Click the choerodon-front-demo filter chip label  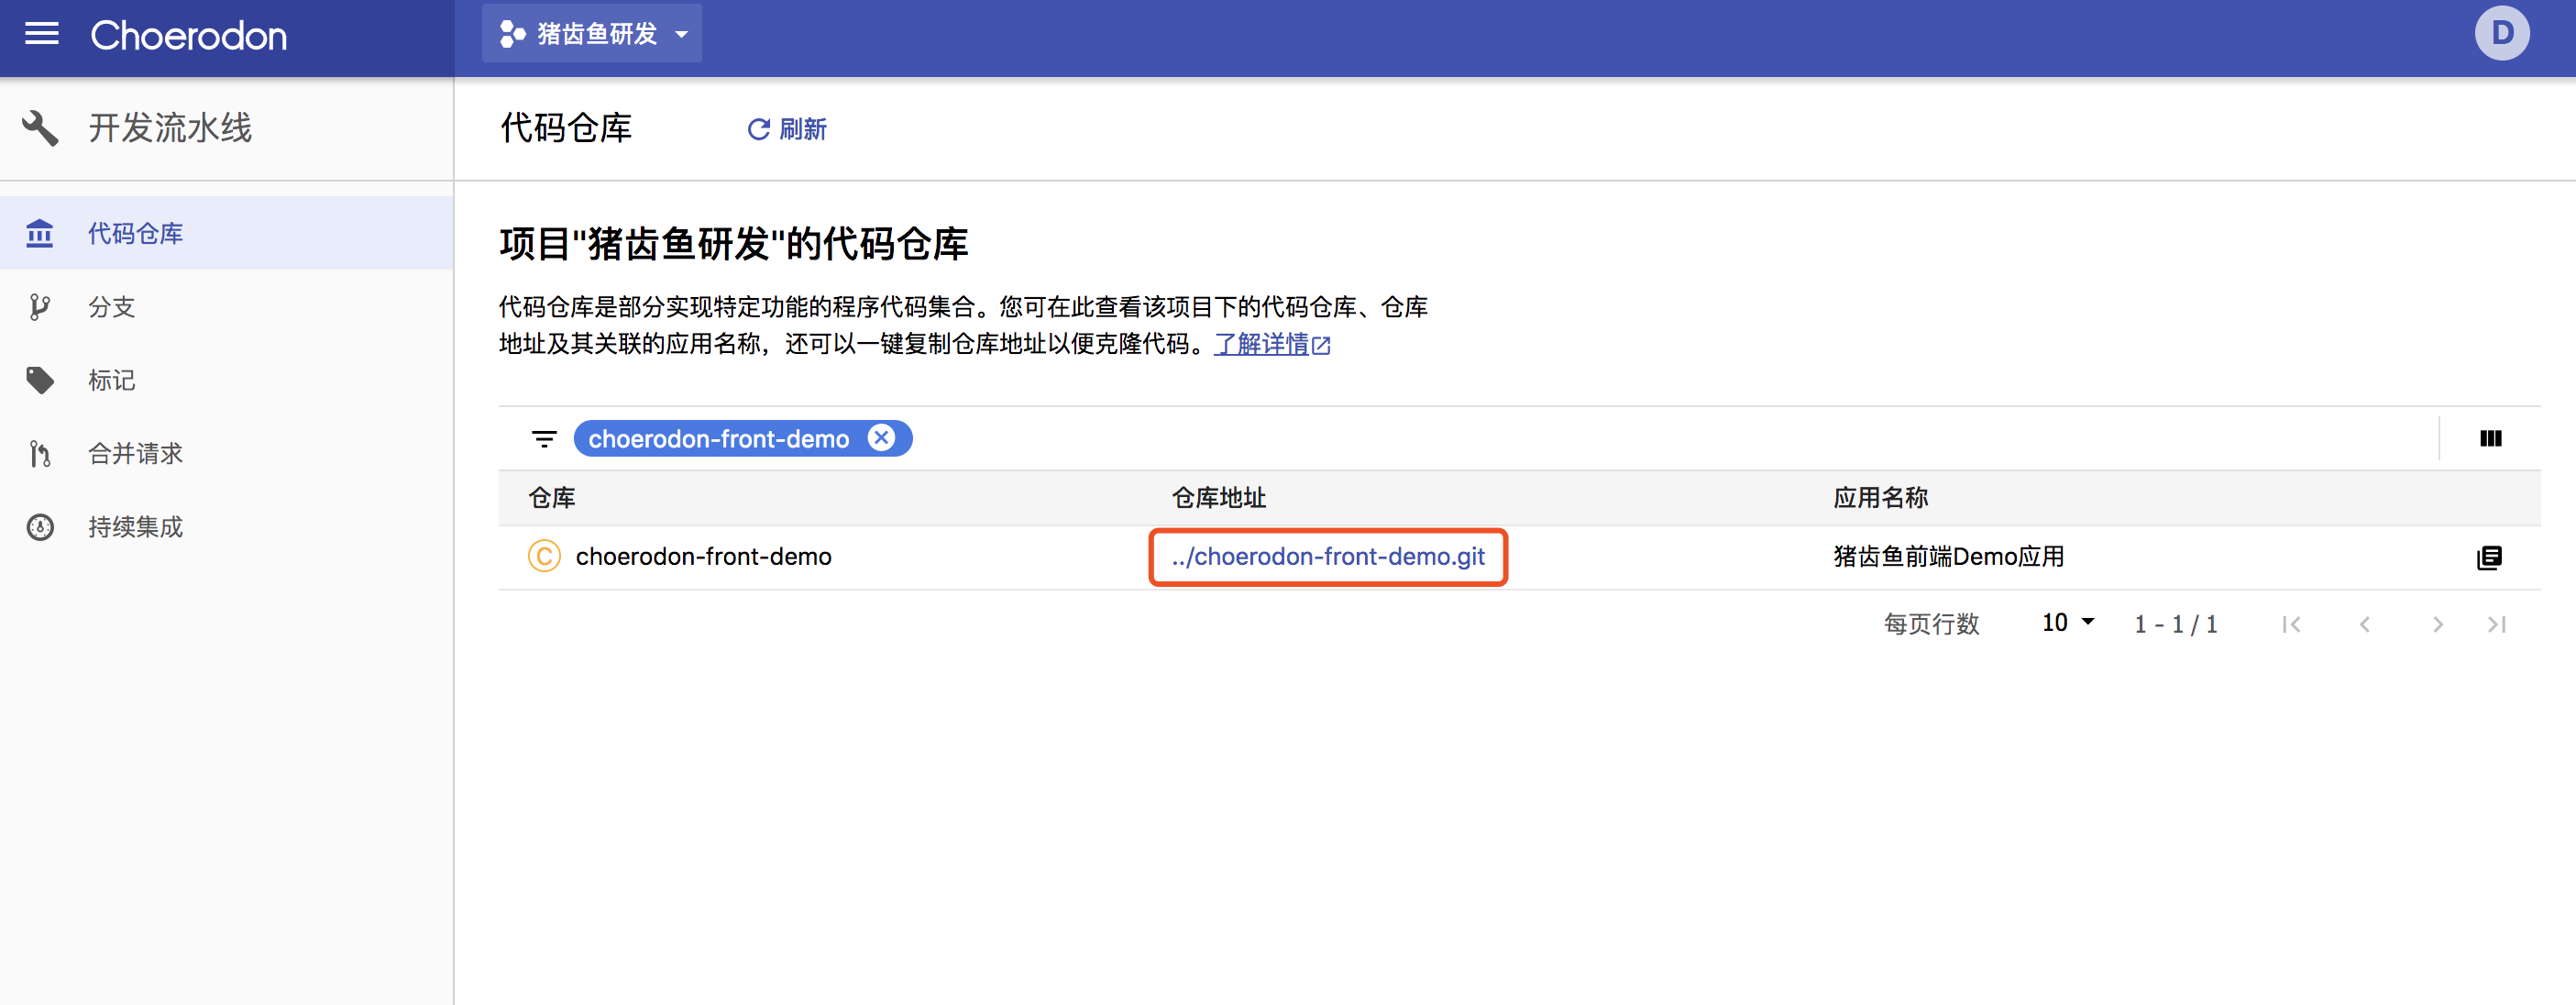718,438
